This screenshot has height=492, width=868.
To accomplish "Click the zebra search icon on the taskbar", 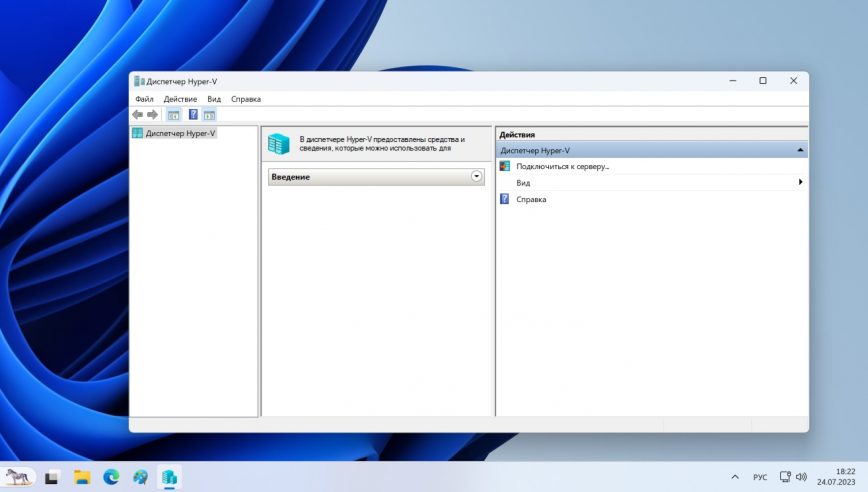I will pyautogui.click(x=18, y=477).
